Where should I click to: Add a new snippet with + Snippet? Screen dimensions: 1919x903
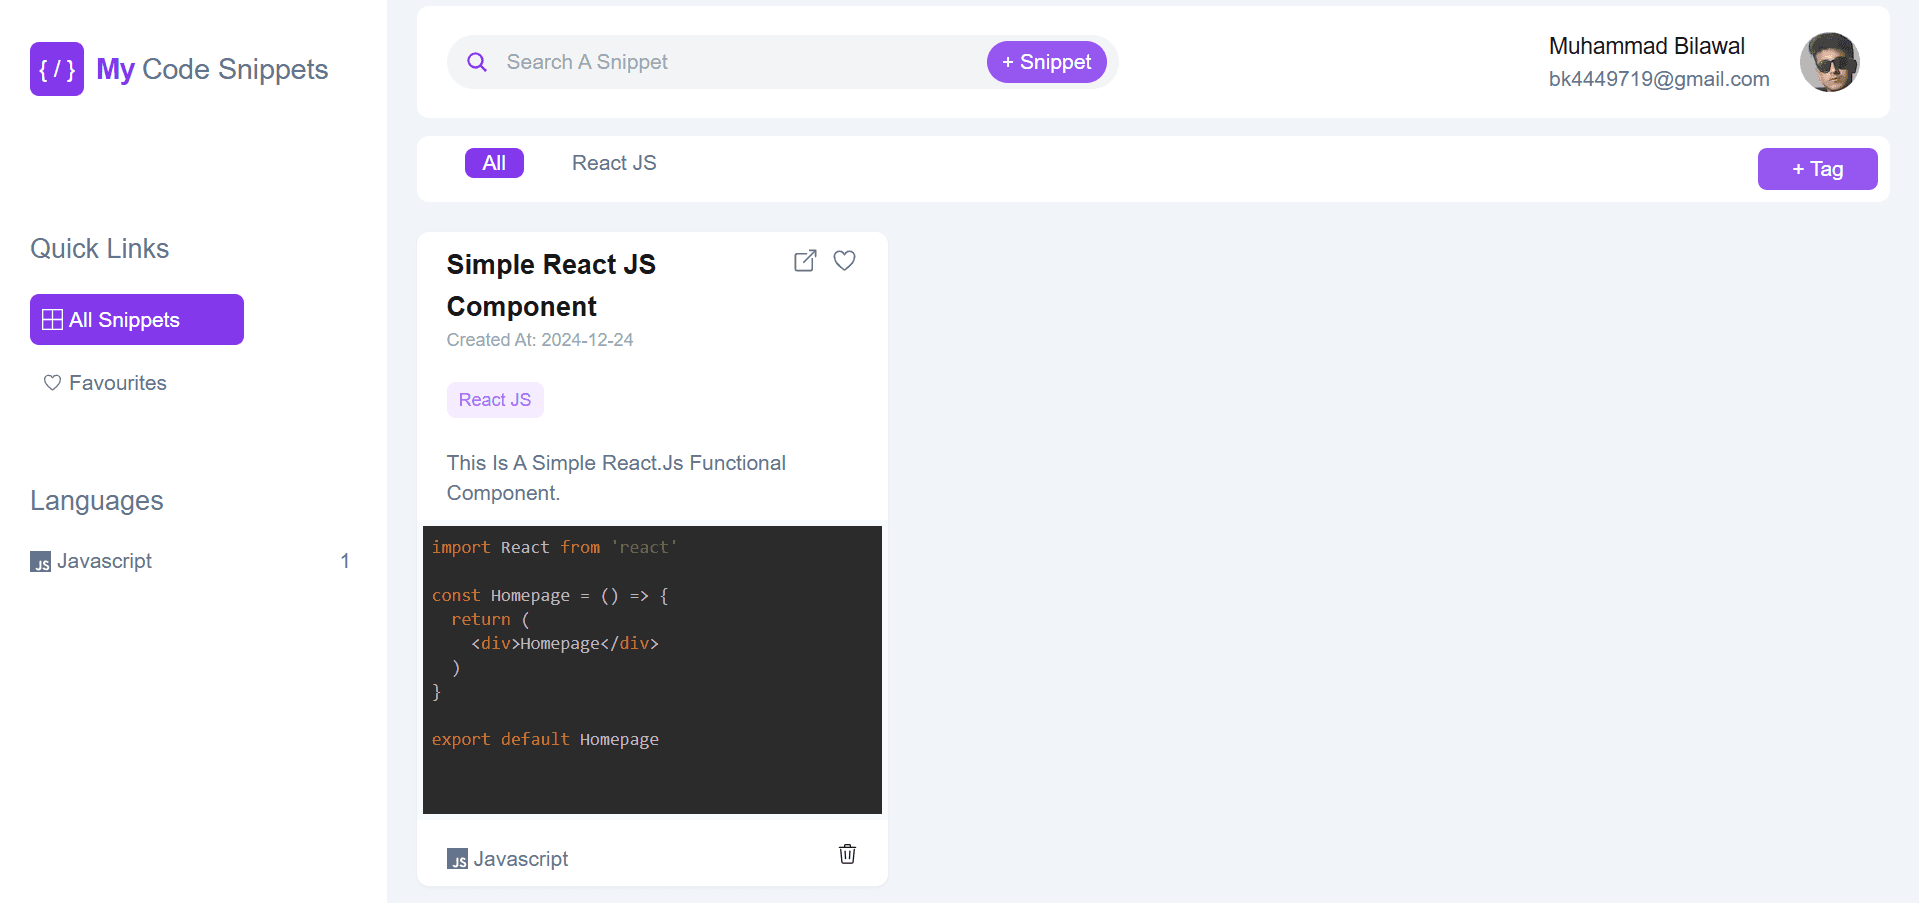(1046, 62)
